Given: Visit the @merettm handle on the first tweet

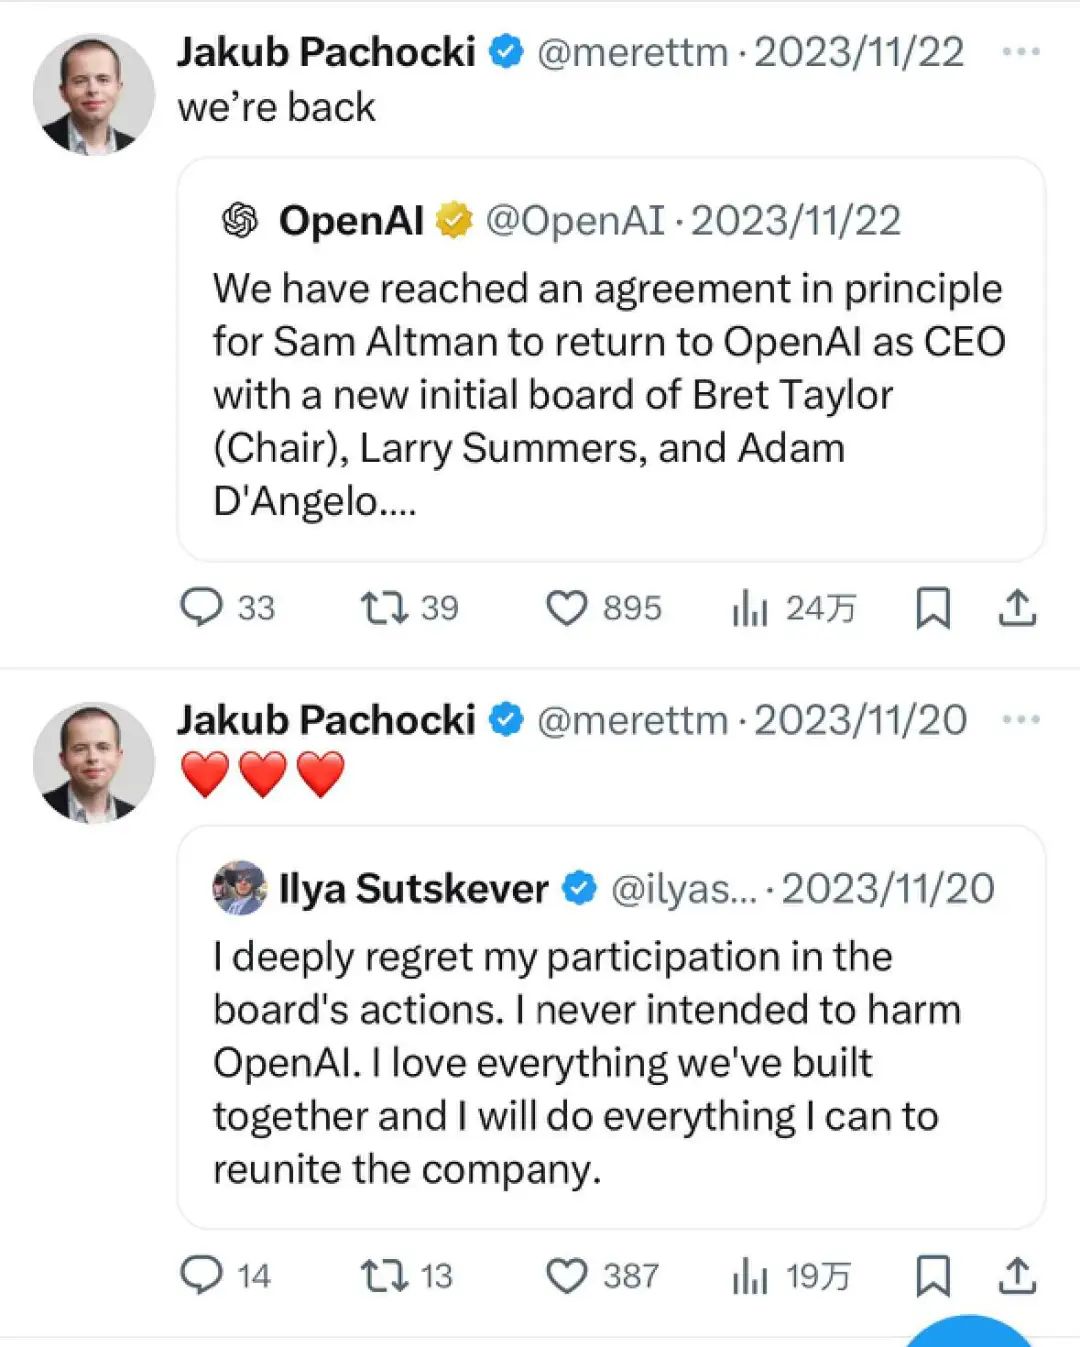Looking at the screenshot, I should [633, 52].
